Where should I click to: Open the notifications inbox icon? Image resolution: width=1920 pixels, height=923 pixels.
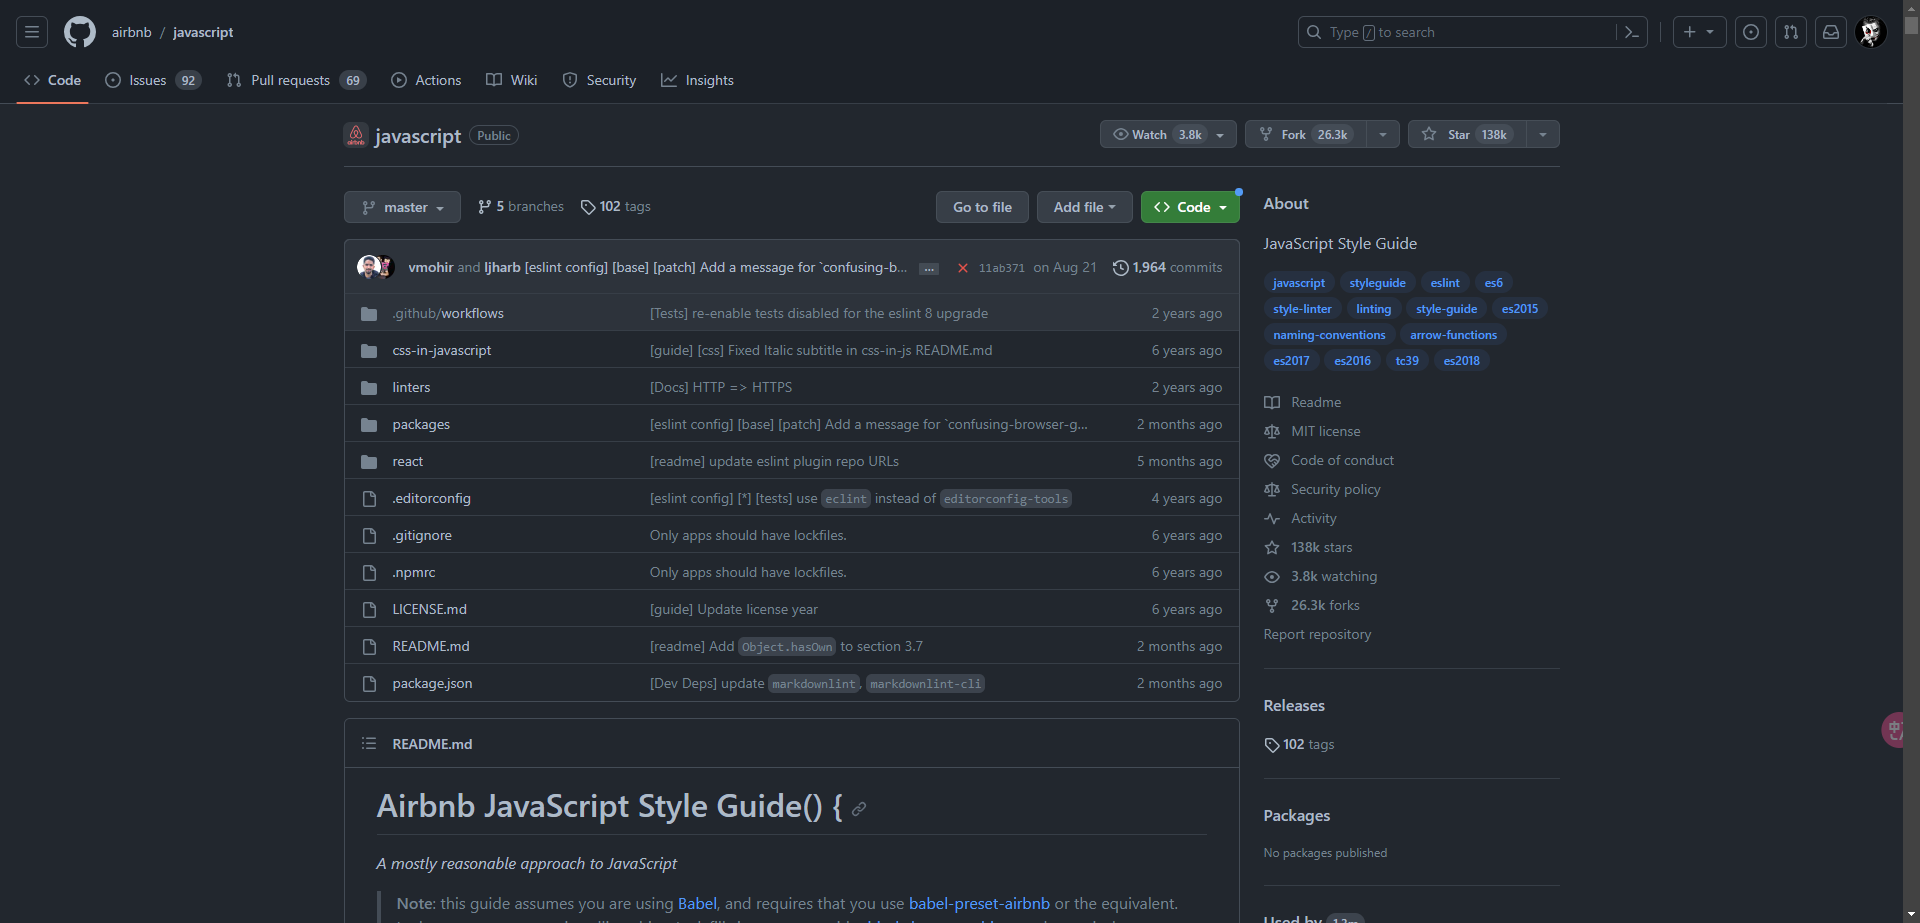click(1831, 32)
